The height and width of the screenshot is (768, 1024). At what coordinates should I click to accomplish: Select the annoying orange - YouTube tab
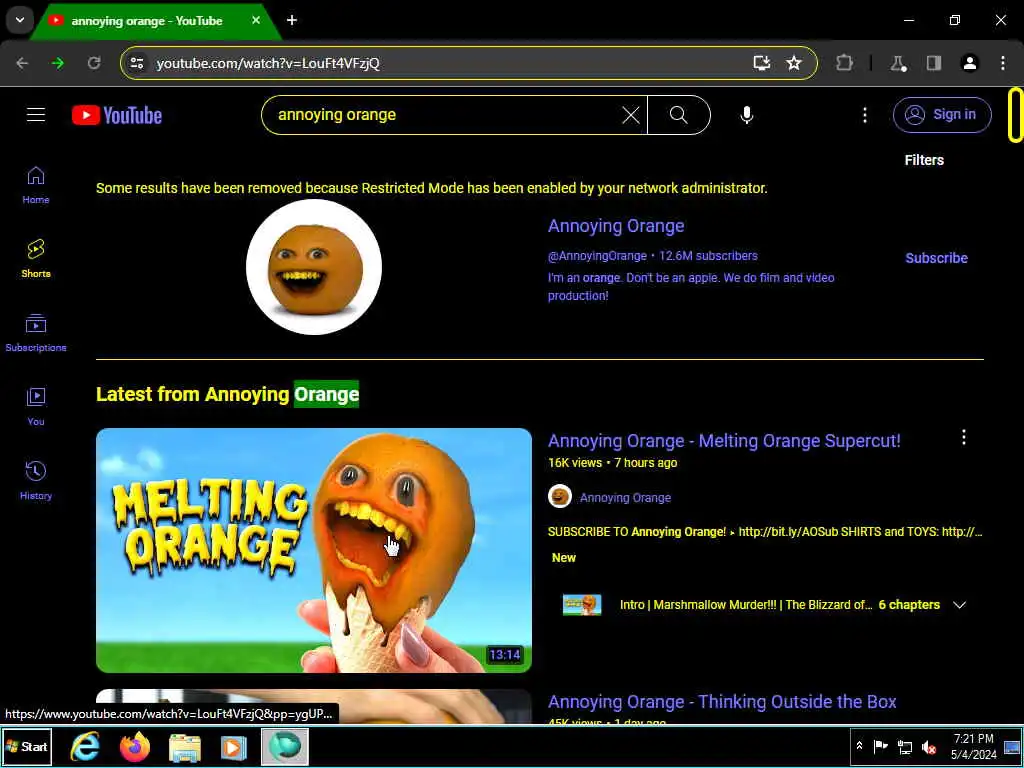pos(147,21)
